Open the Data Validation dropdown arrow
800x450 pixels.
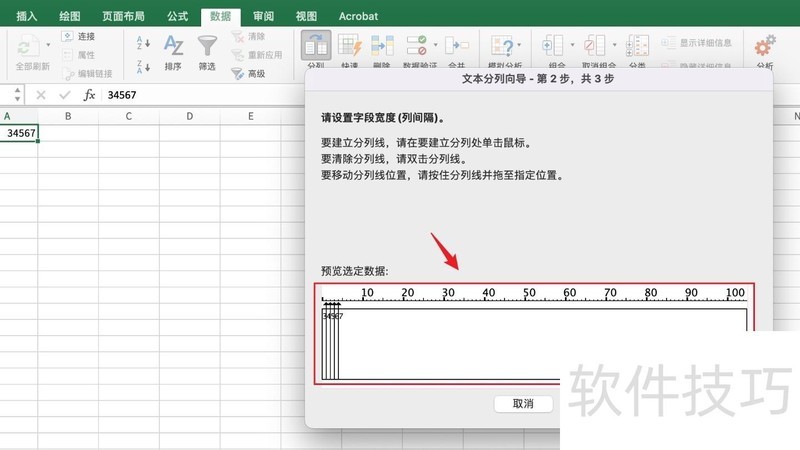coord(435,45)
